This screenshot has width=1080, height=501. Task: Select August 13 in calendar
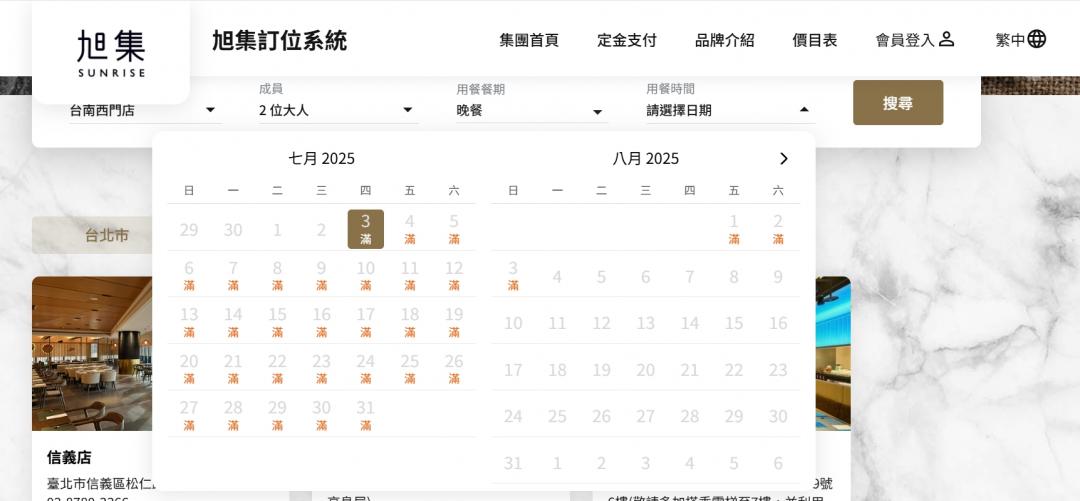click(x=645, y=323)
